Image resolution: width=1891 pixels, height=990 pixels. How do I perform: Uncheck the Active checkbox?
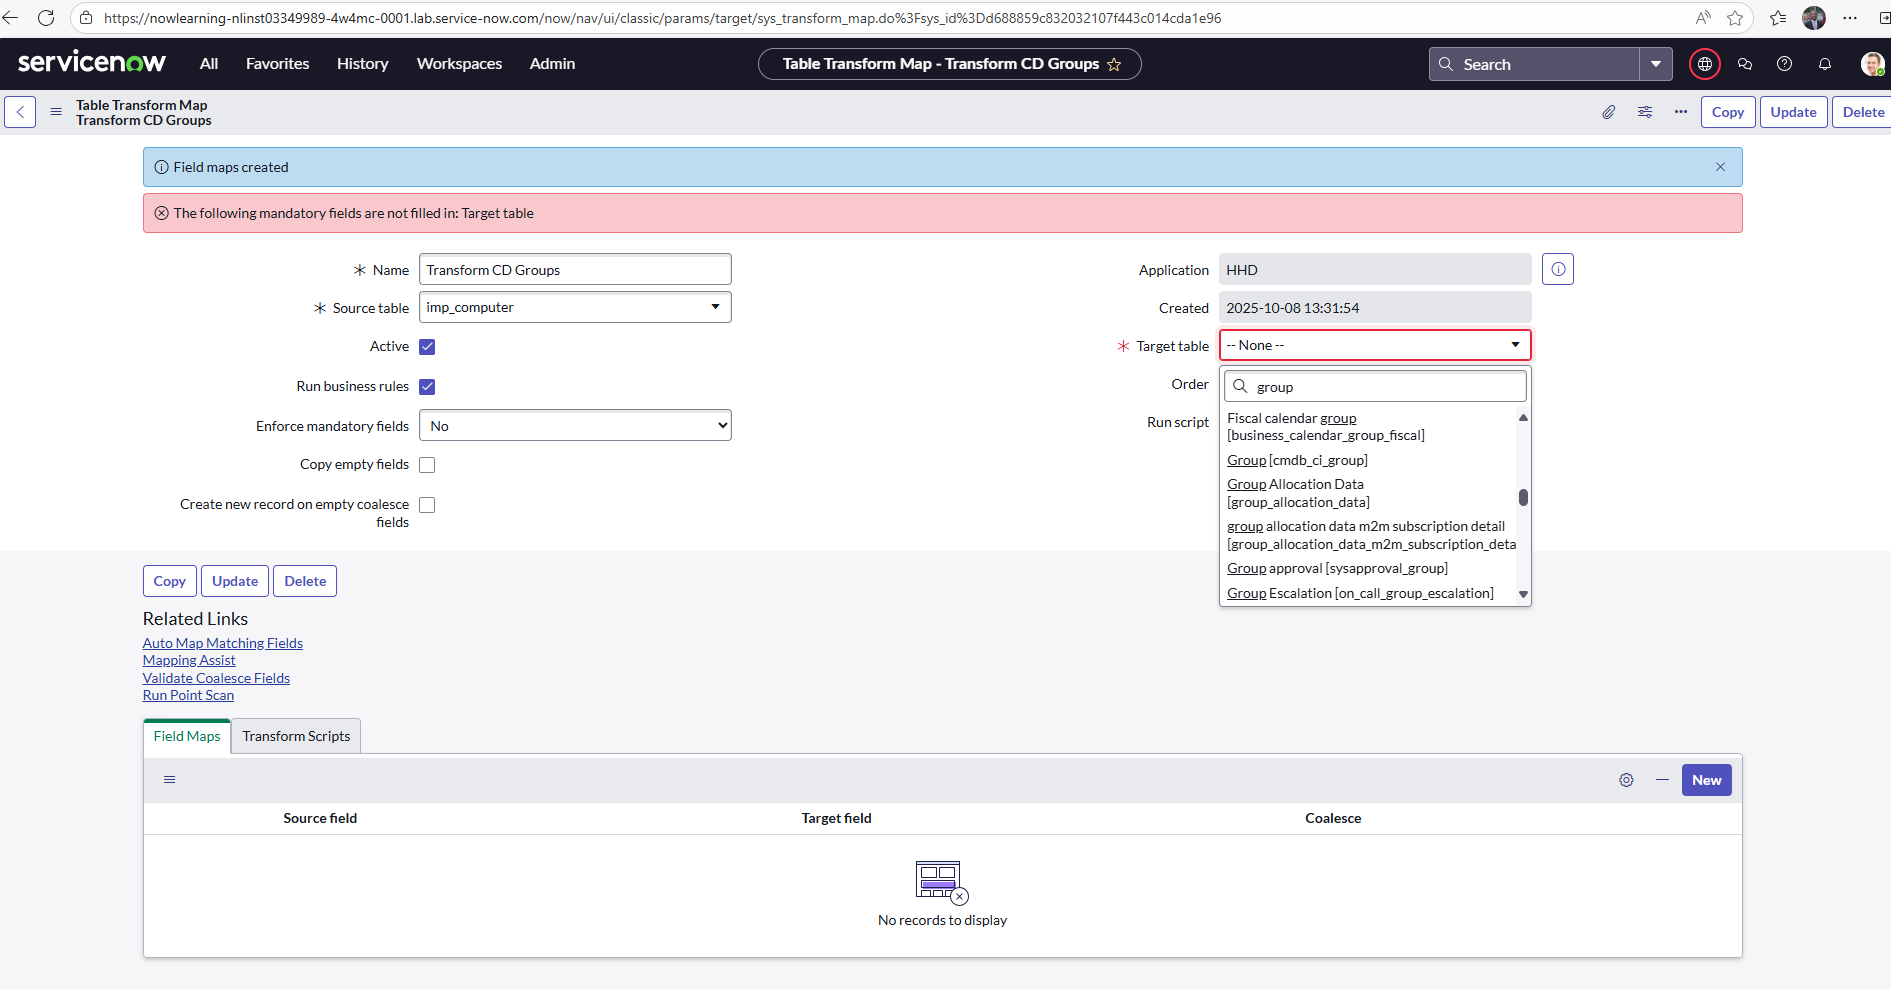click(427, 347)
